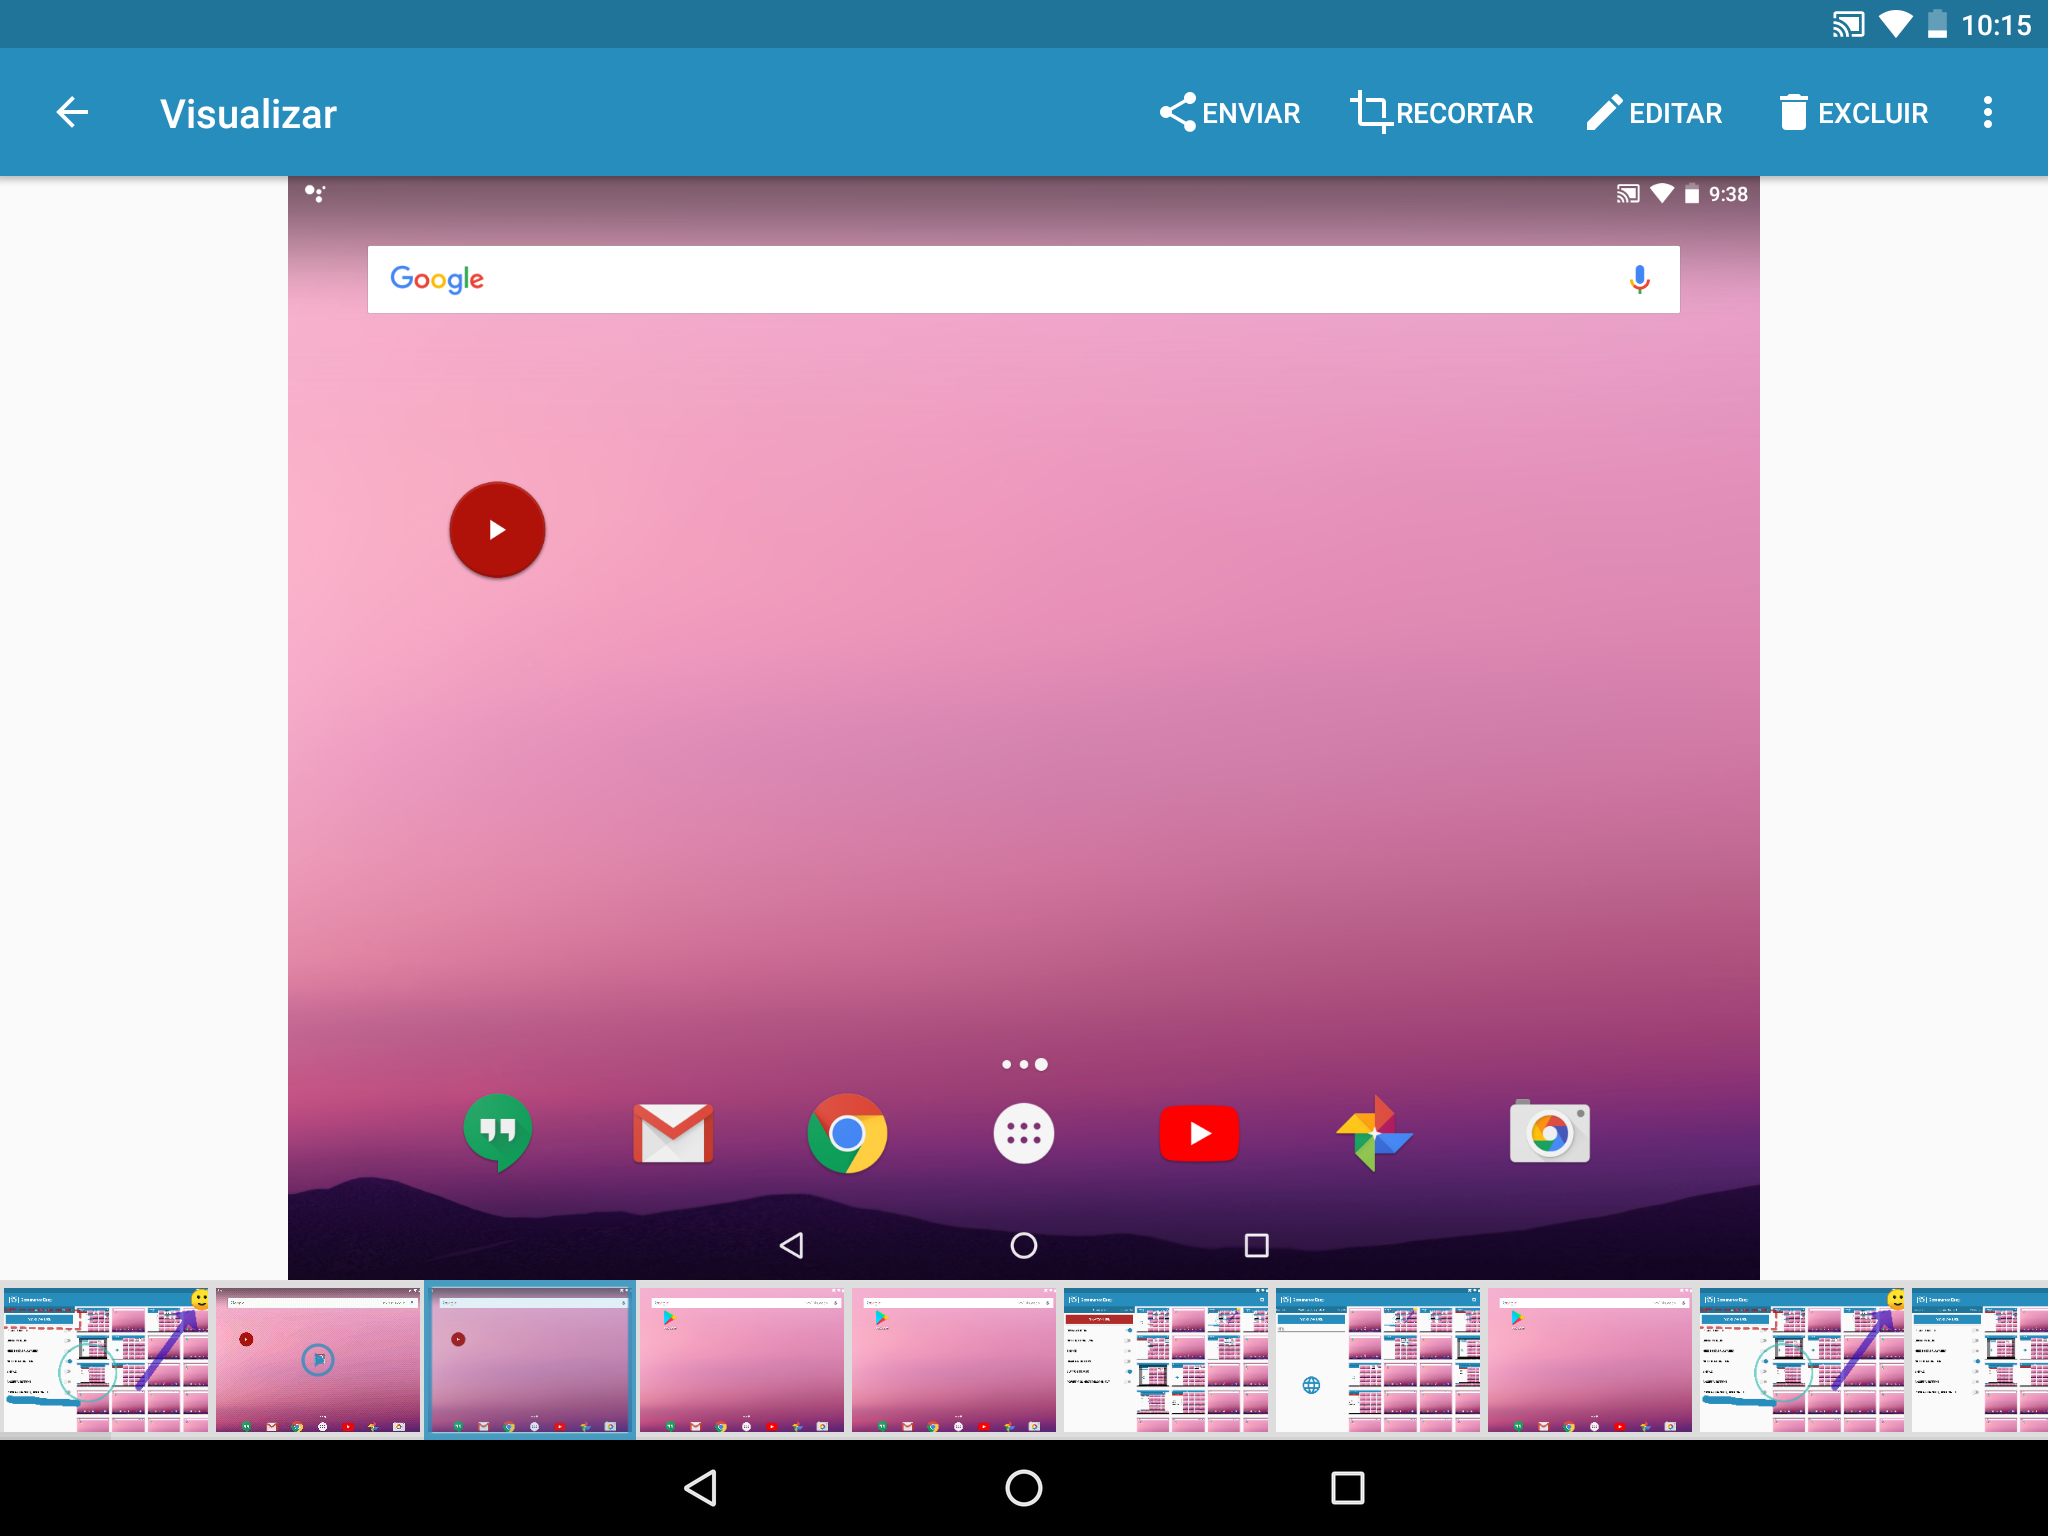The image size is (2048, 1536).
Task: Open the Google Photos pinwheel icon
Action: (x=1375, y=1133)
